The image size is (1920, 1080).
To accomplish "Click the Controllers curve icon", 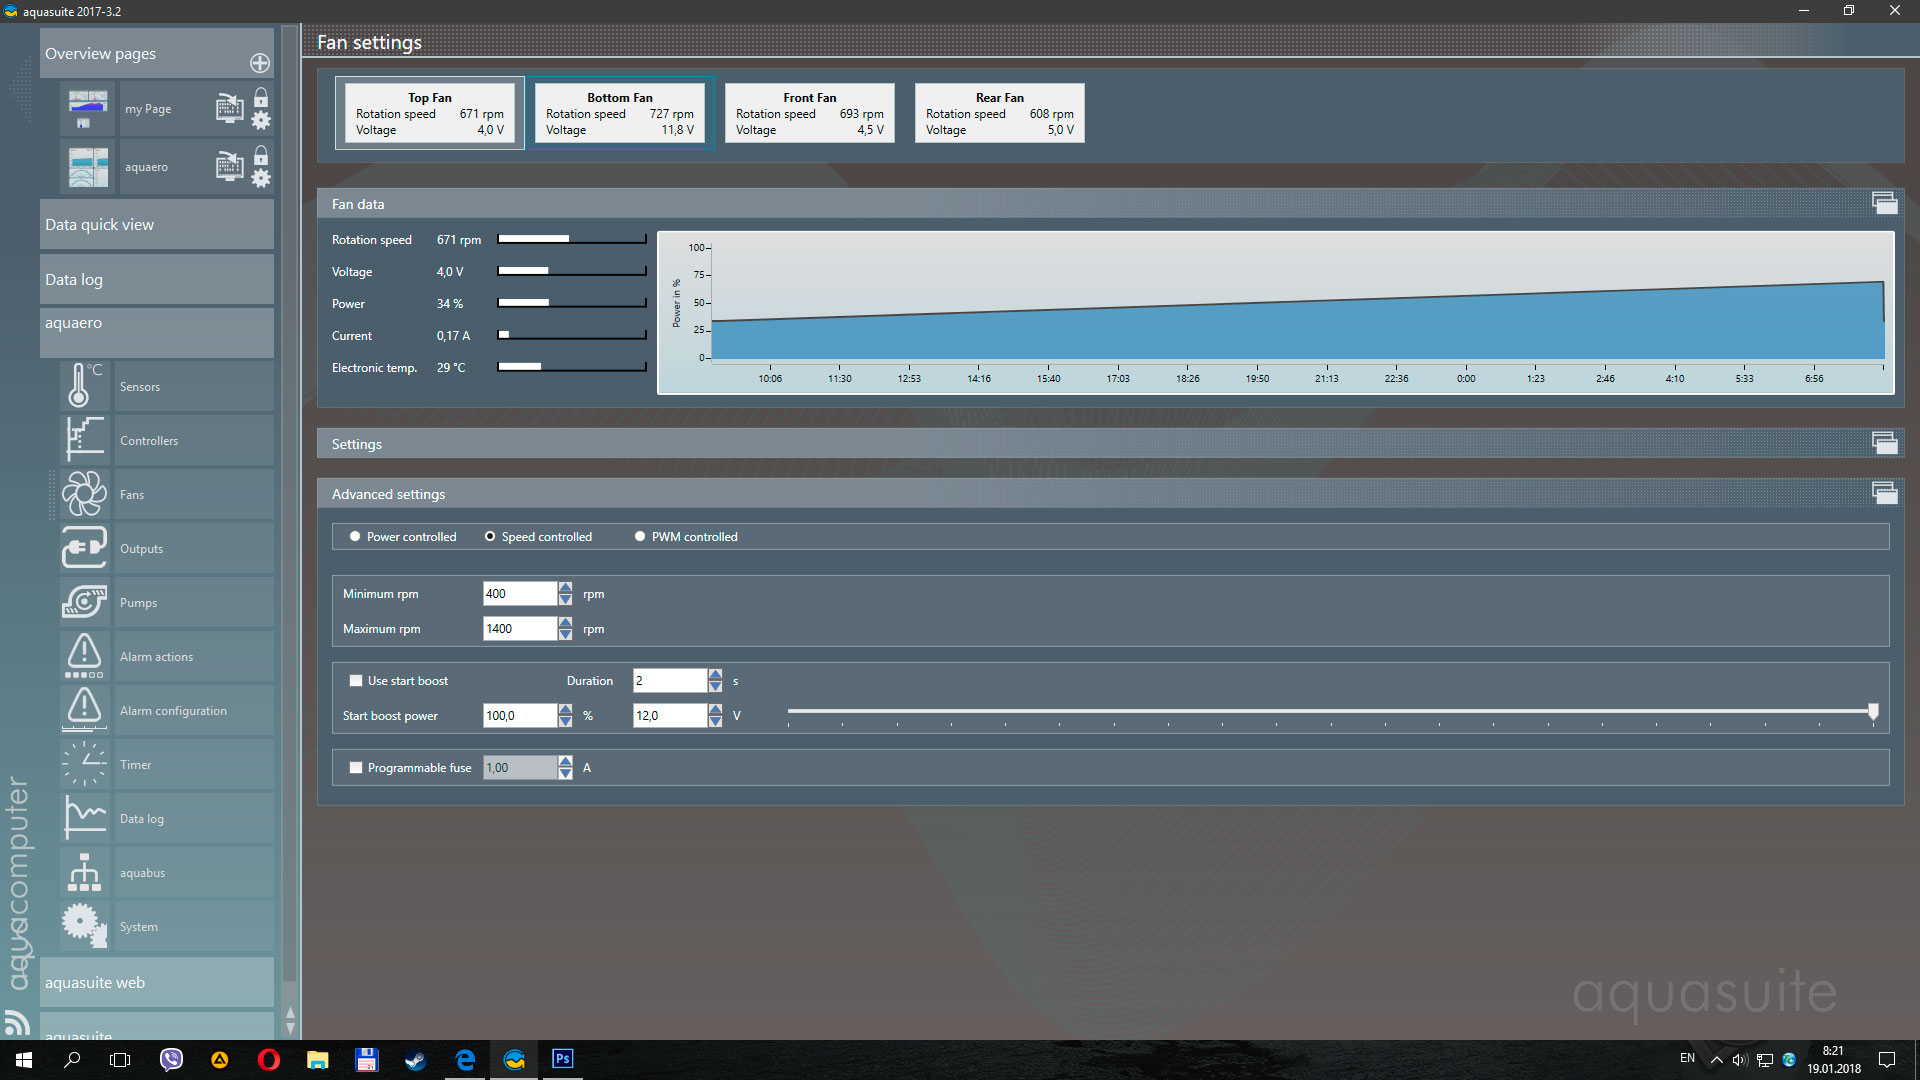I will coord(84,440).
